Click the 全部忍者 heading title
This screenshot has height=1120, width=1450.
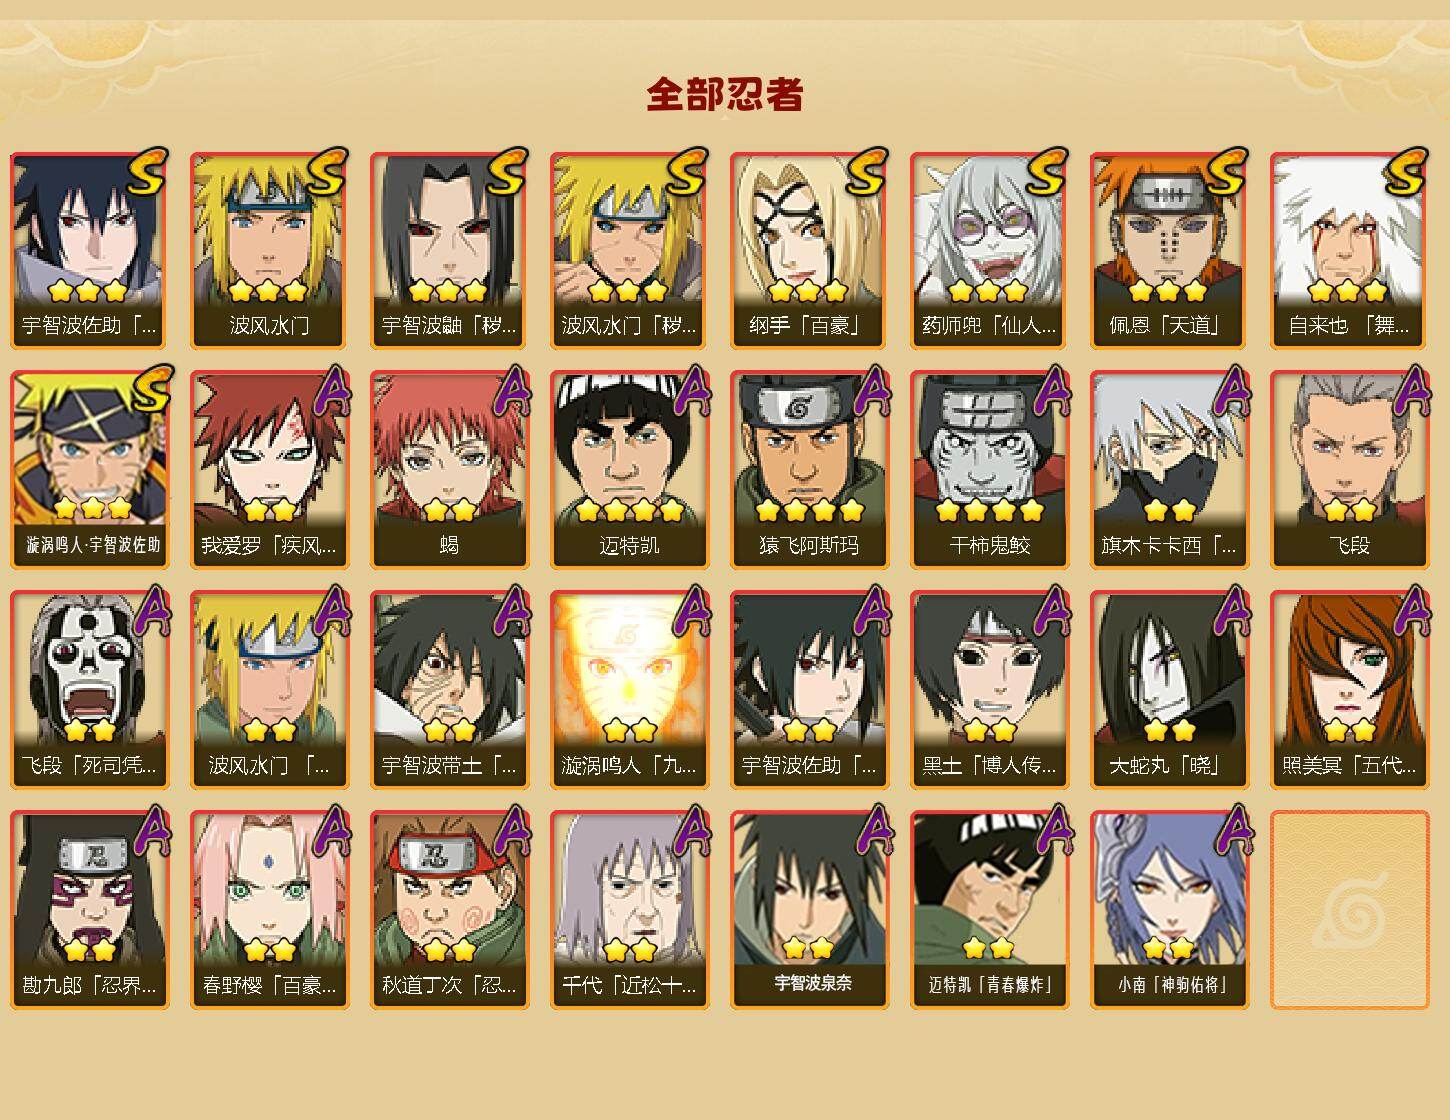[725, 94]
